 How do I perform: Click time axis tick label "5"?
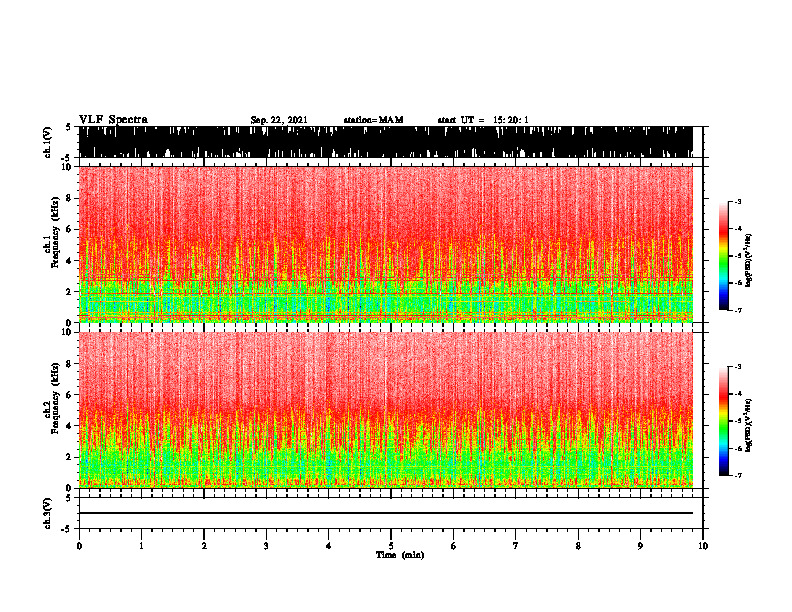(x=391, y=546)
